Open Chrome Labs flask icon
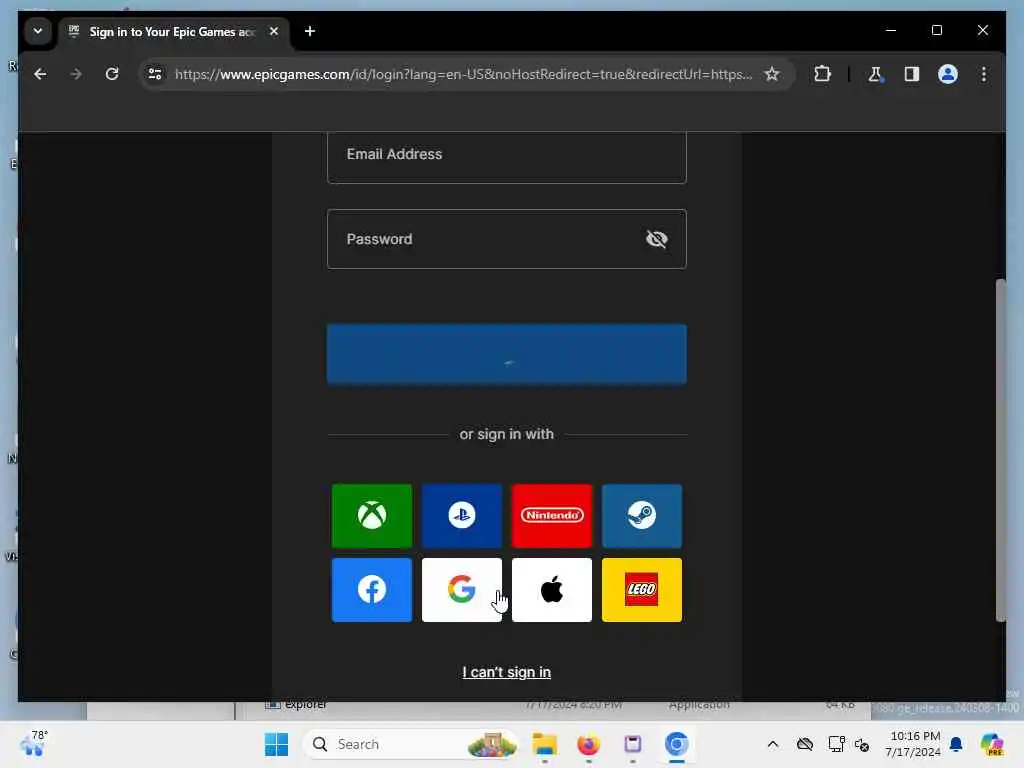 tap(875, 74)
